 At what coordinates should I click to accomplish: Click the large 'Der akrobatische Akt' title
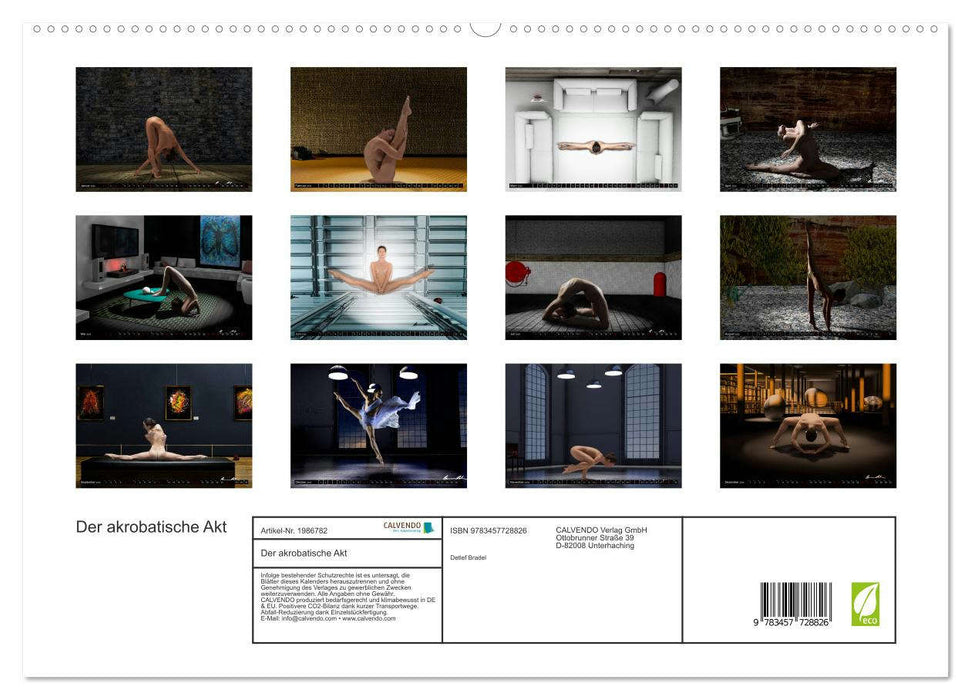[151, 527]
